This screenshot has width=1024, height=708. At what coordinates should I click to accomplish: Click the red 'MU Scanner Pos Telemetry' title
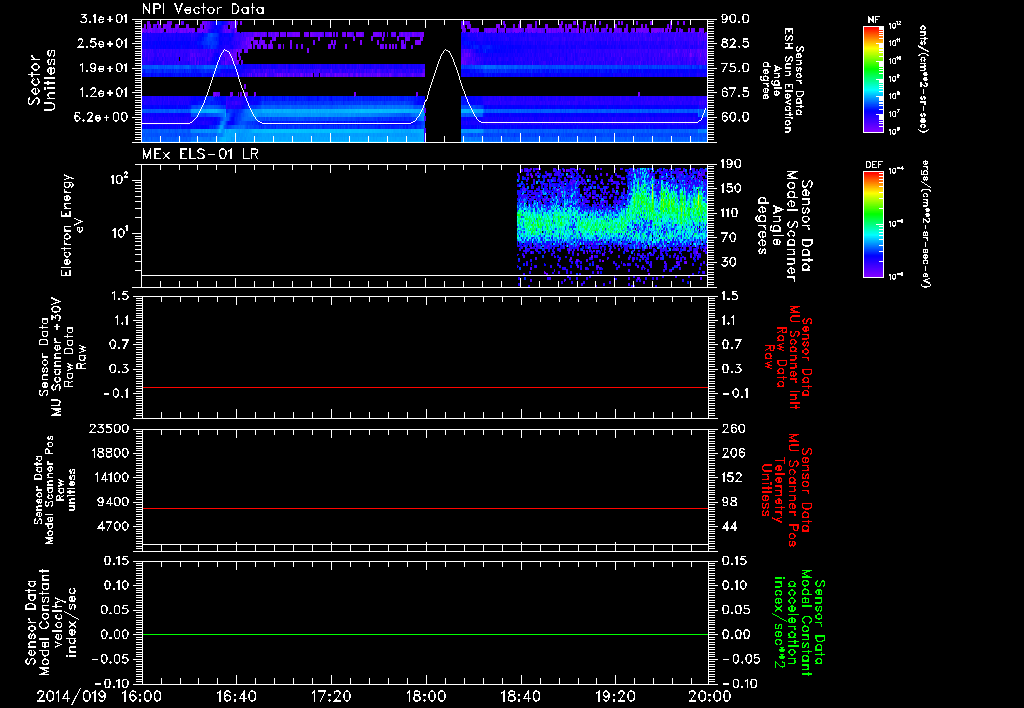click(786, 490)
